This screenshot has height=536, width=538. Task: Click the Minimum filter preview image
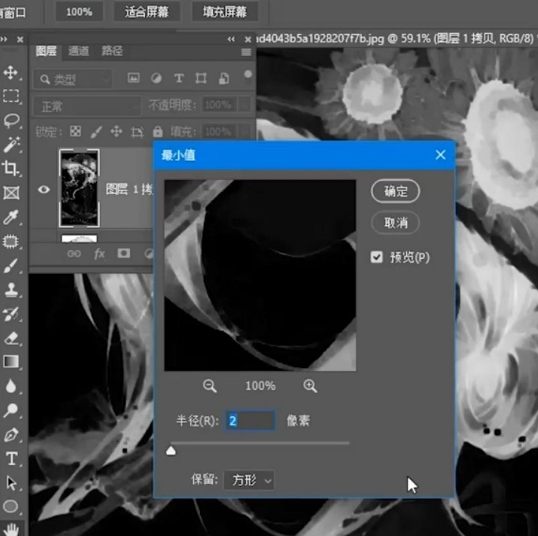(260, 275)
